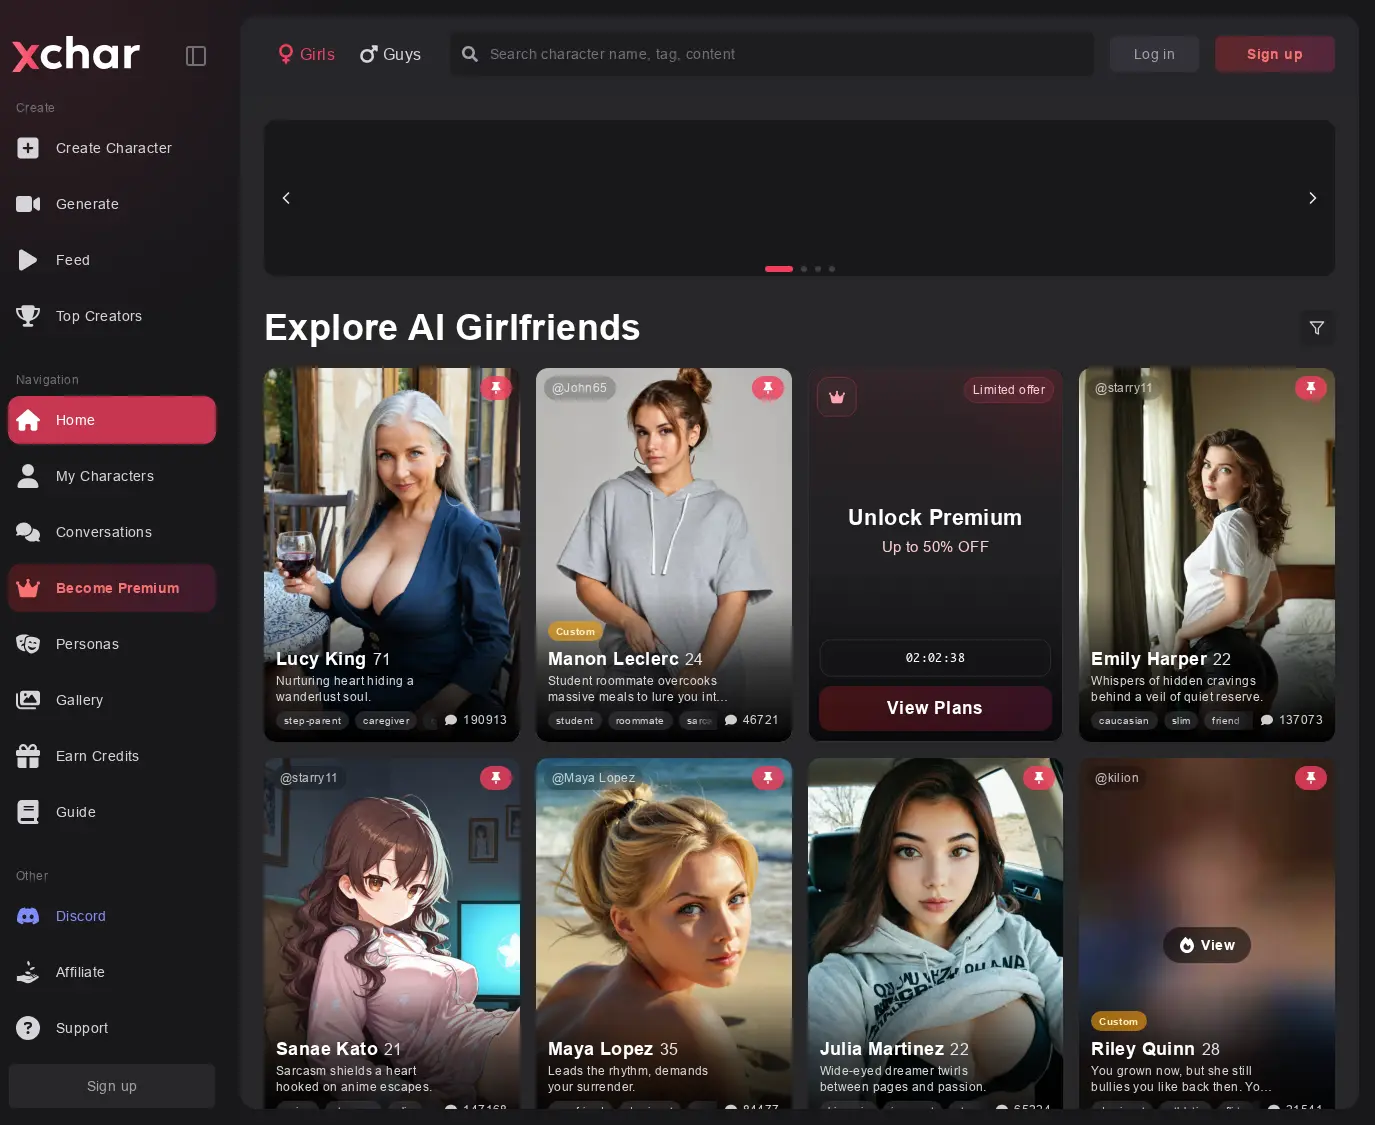Open My Characters in navigation

pos(104,476)
